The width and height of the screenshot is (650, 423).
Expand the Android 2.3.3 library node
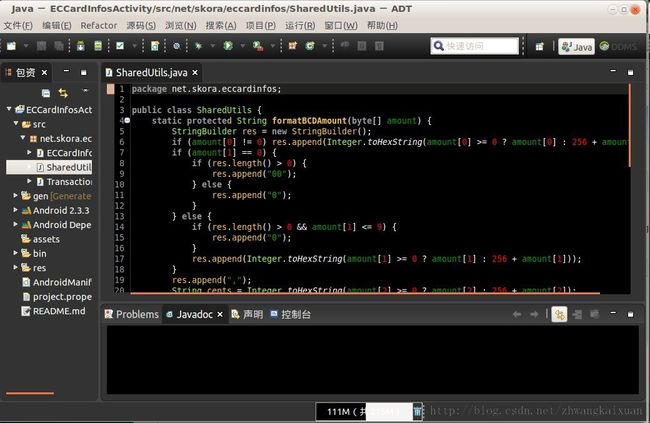16,210
